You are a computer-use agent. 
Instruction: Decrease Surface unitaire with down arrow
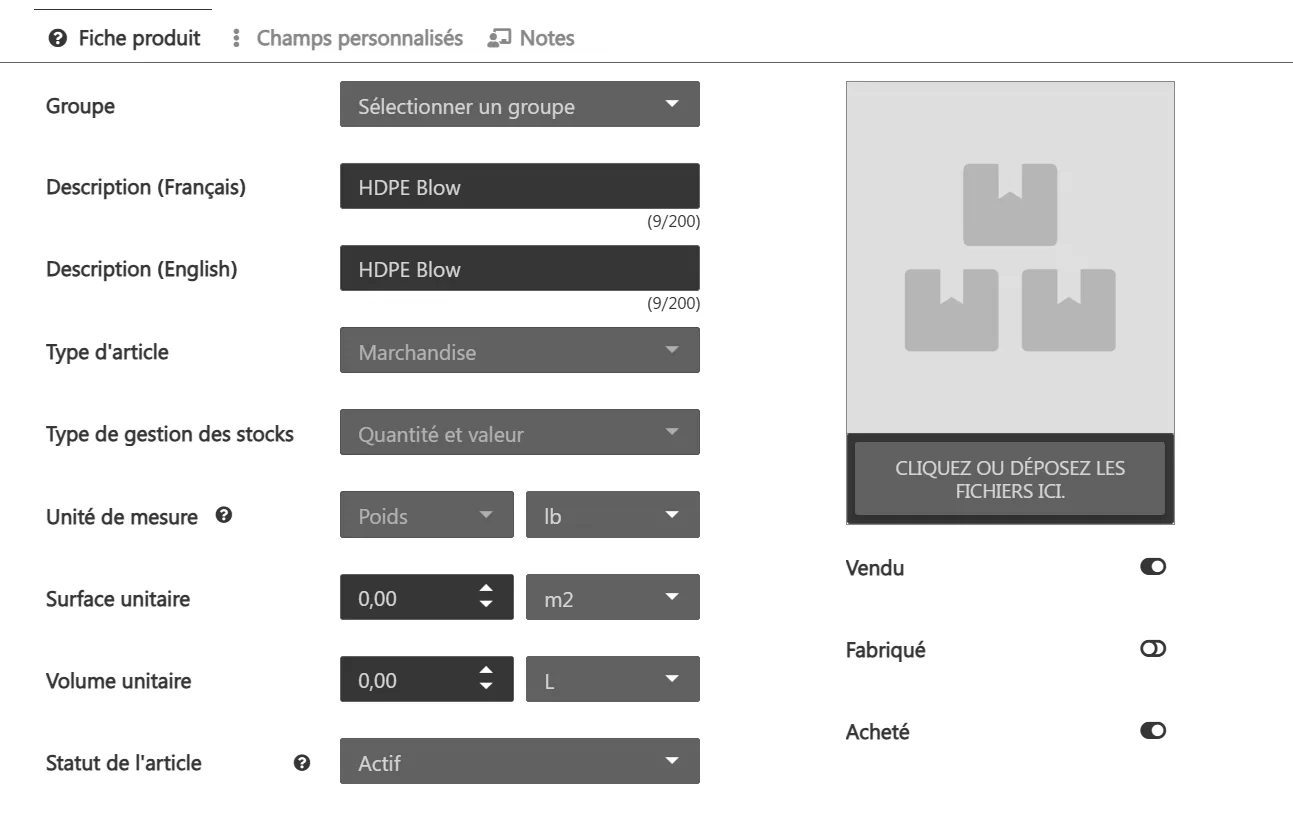pyautogui.click(x=486, y=605)
